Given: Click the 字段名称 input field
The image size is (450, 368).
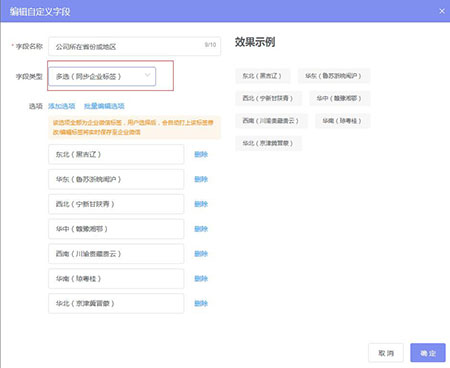Looking at the screenshot, I should tap(134, 46).
